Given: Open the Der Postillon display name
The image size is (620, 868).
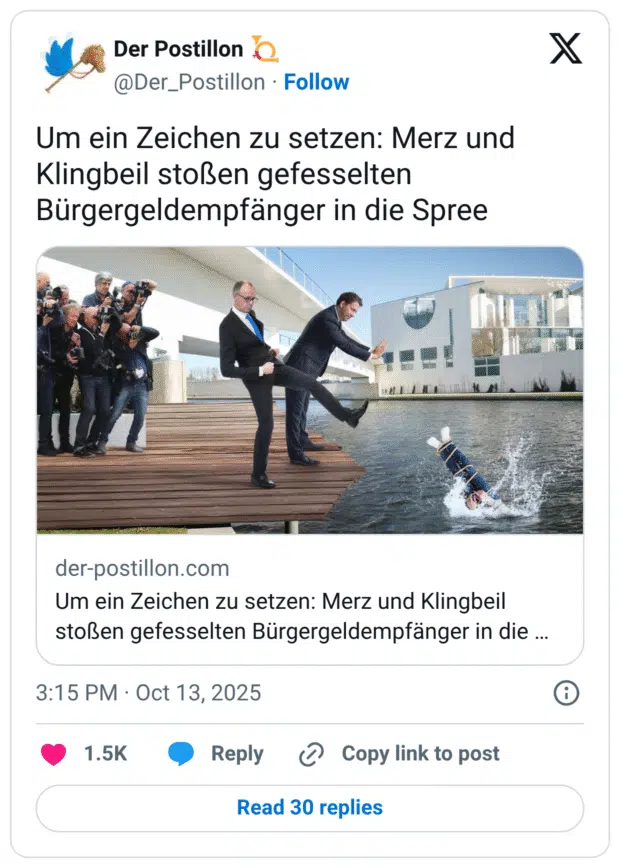Looking at the screenshot, I should pyautogui.click(x=178, y=49).
